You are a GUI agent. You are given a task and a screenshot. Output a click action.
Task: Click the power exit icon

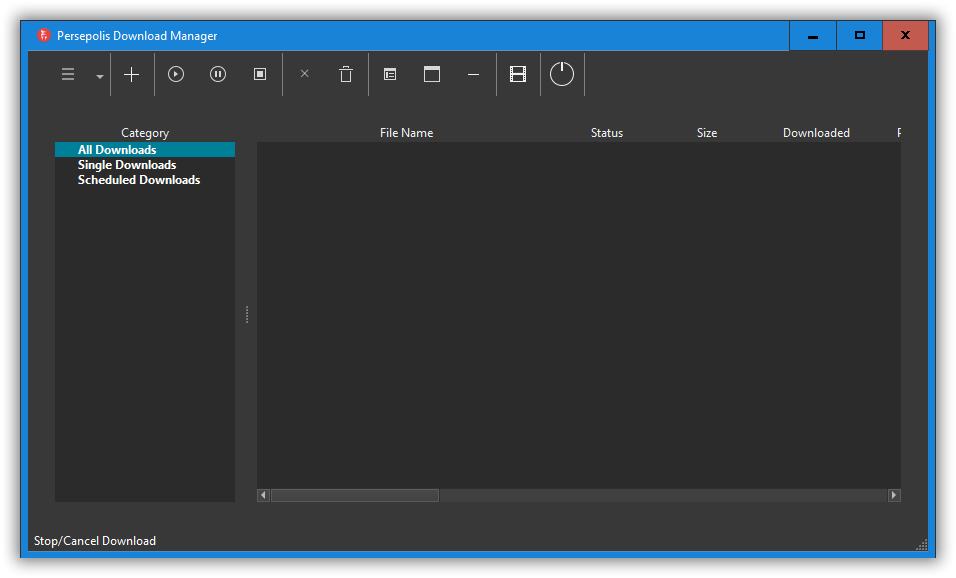pos(562,74)
